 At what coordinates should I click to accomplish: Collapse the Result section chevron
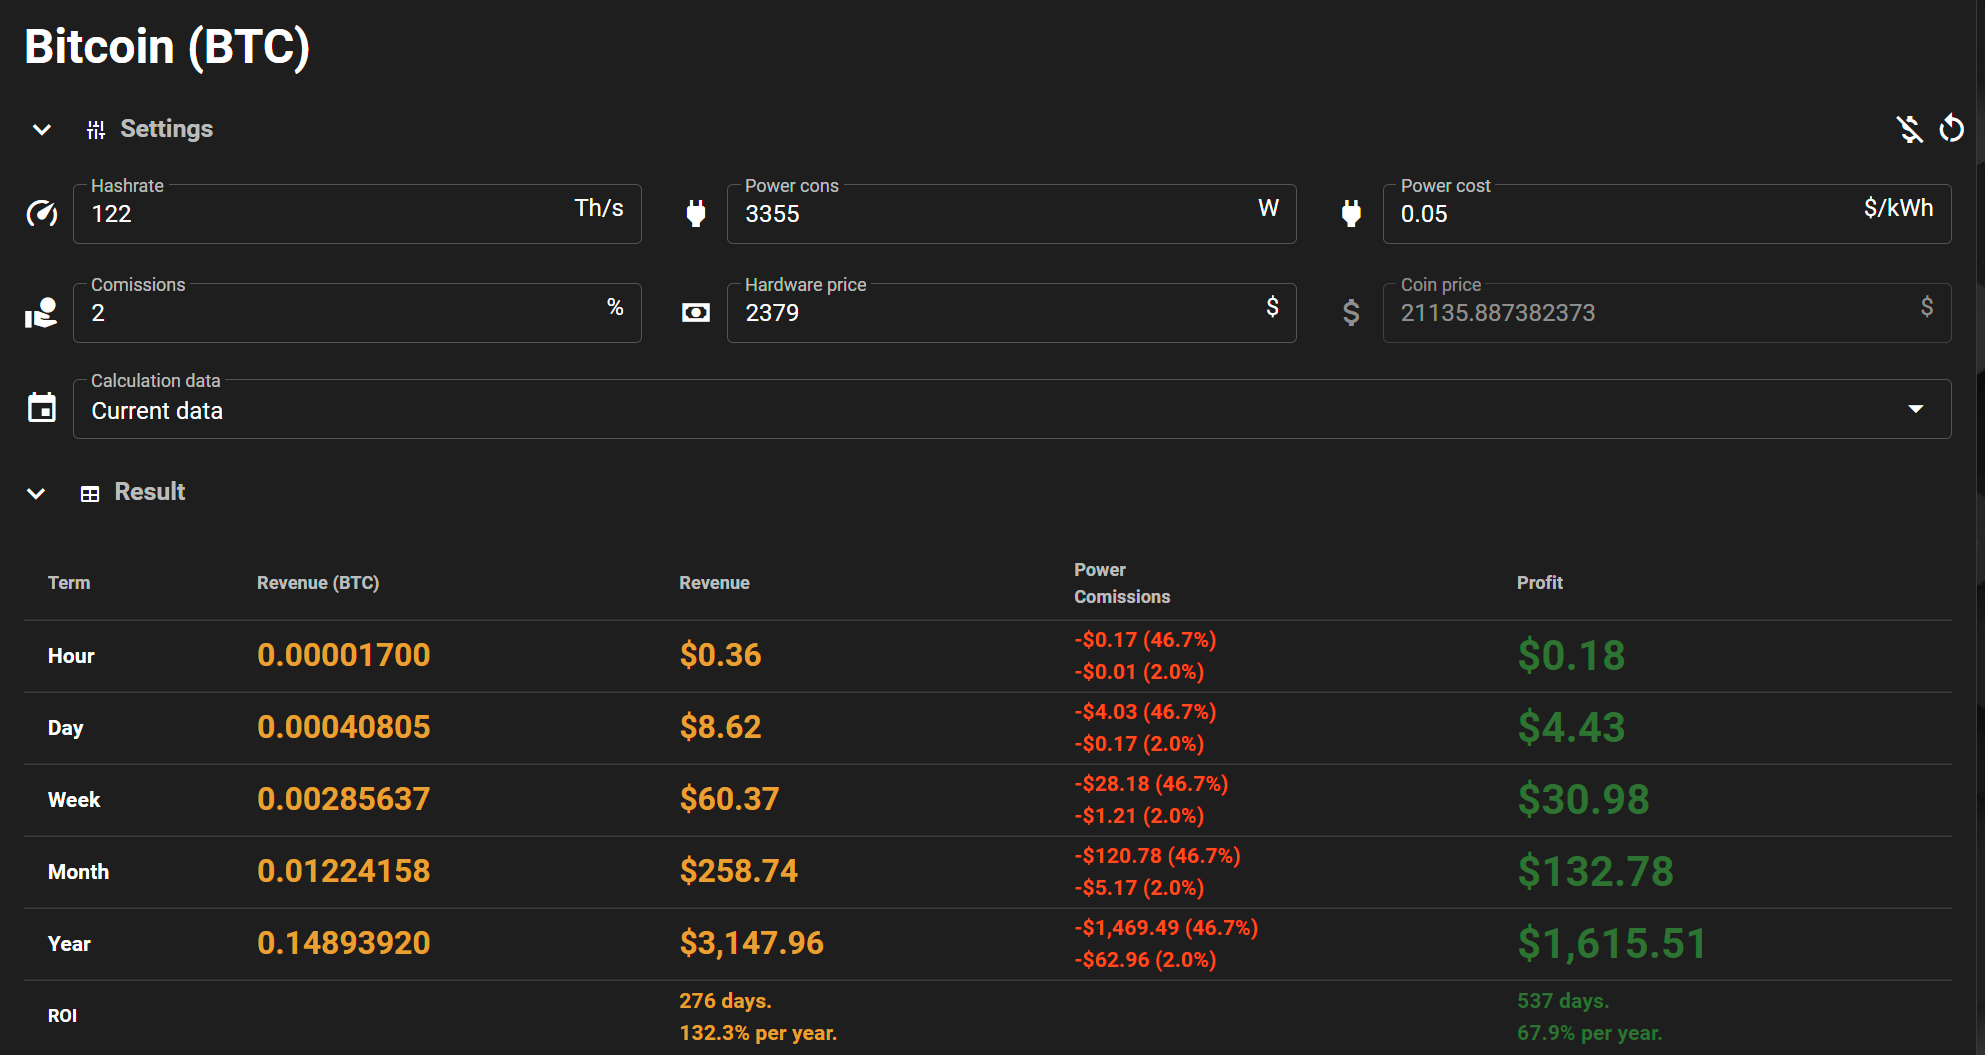(36, 494)
